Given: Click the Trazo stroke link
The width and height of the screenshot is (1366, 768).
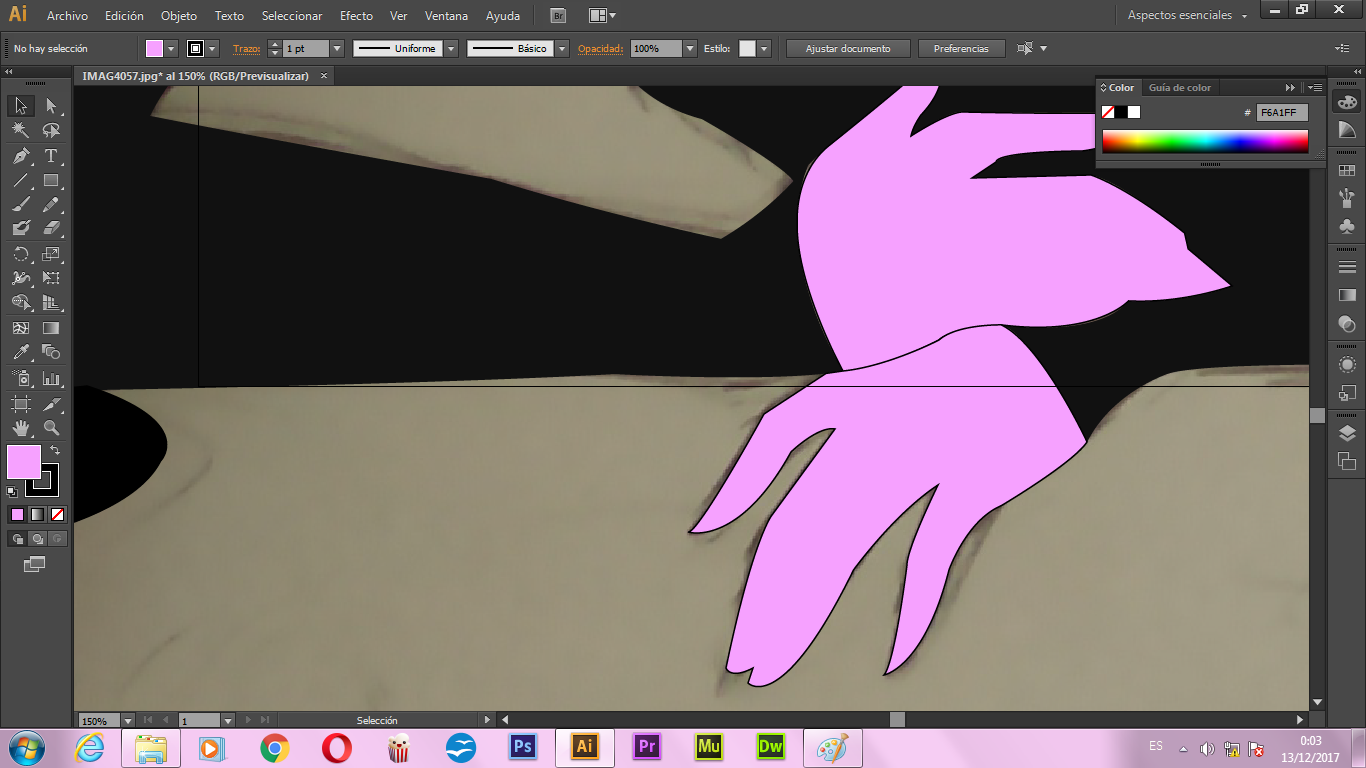Looking at the screenshot, I should (x=245, y=48).
